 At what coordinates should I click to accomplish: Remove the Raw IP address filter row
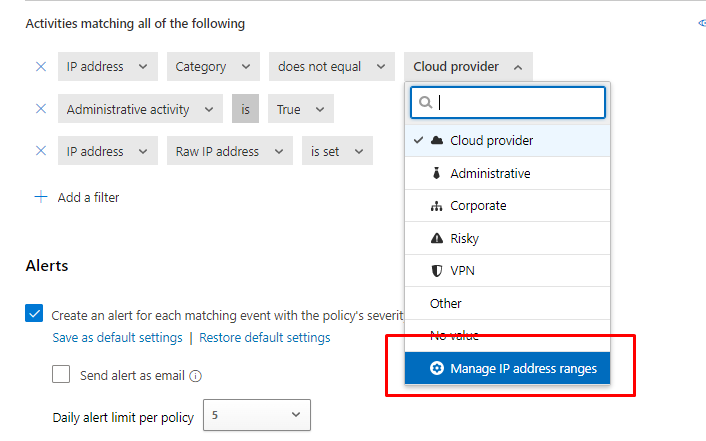41,151
